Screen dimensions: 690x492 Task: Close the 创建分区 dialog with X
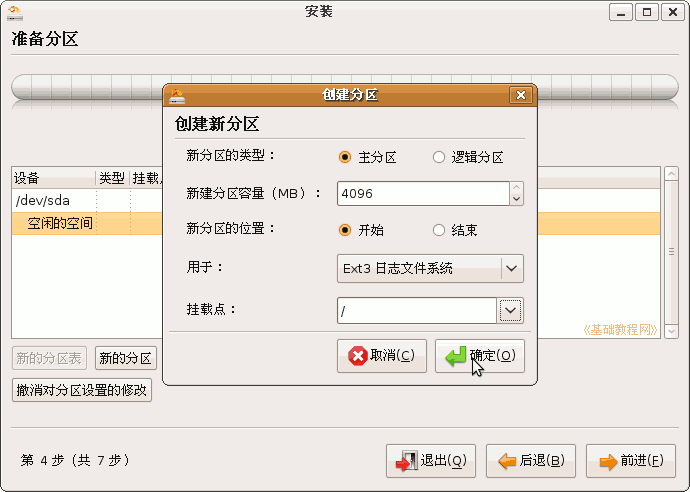coord(521,95)
